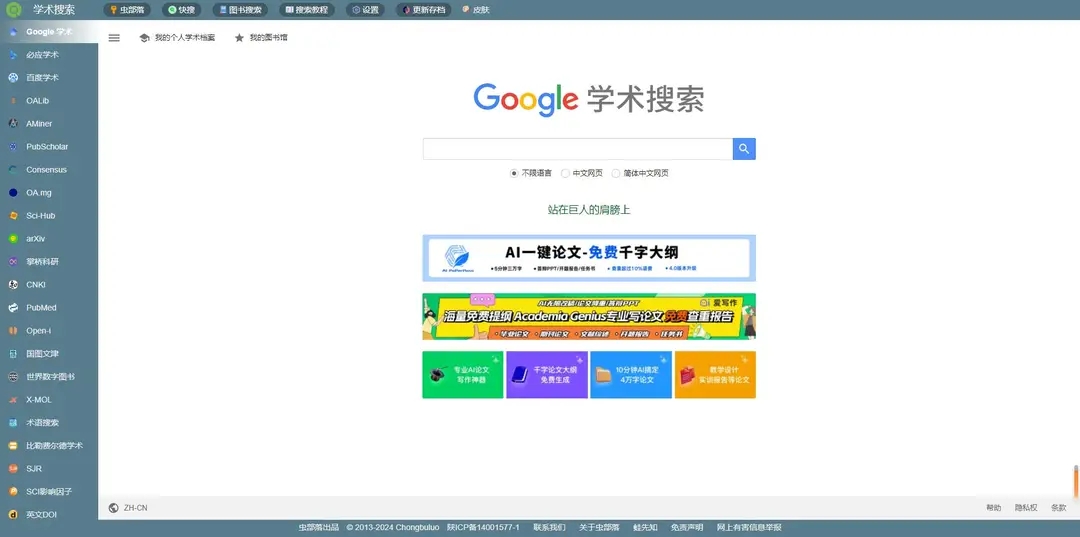The height and width of the screenshot is (537, 1080).
Task: Select arXiv in the left sidebar
Action: [x=36, y=239]
